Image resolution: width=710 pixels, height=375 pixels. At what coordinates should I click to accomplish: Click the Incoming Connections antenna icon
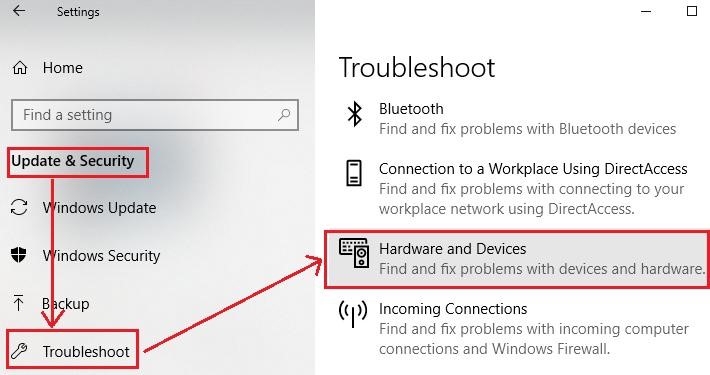click(x=353, y=313)
